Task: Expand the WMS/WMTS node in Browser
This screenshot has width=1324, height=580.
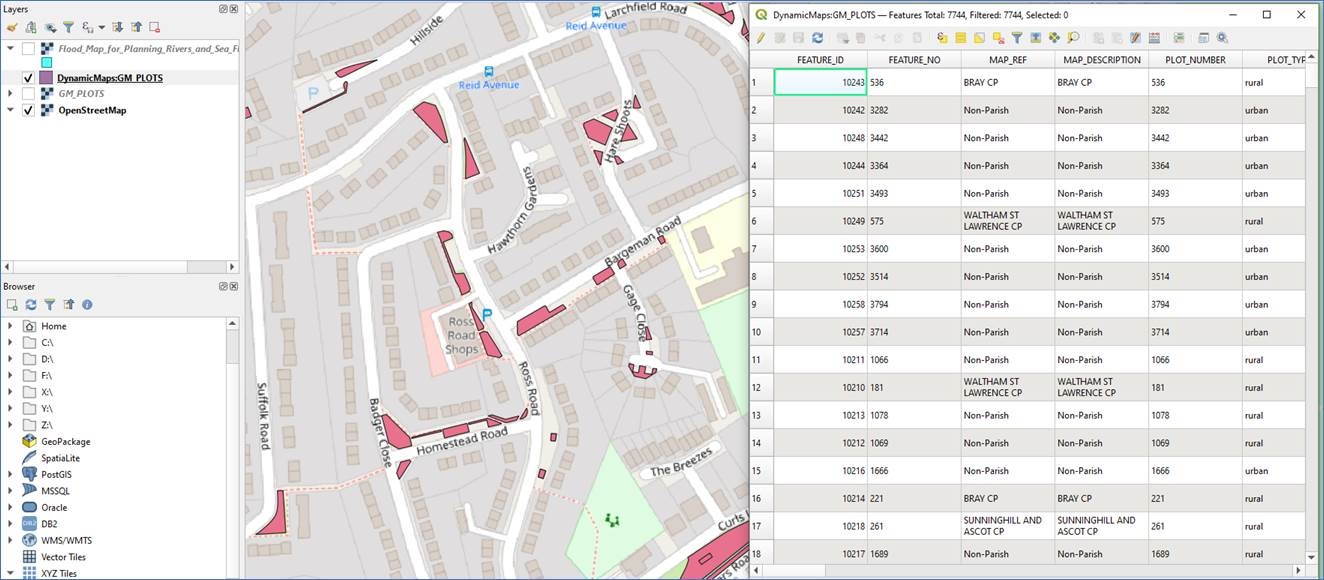Action: 10,540
